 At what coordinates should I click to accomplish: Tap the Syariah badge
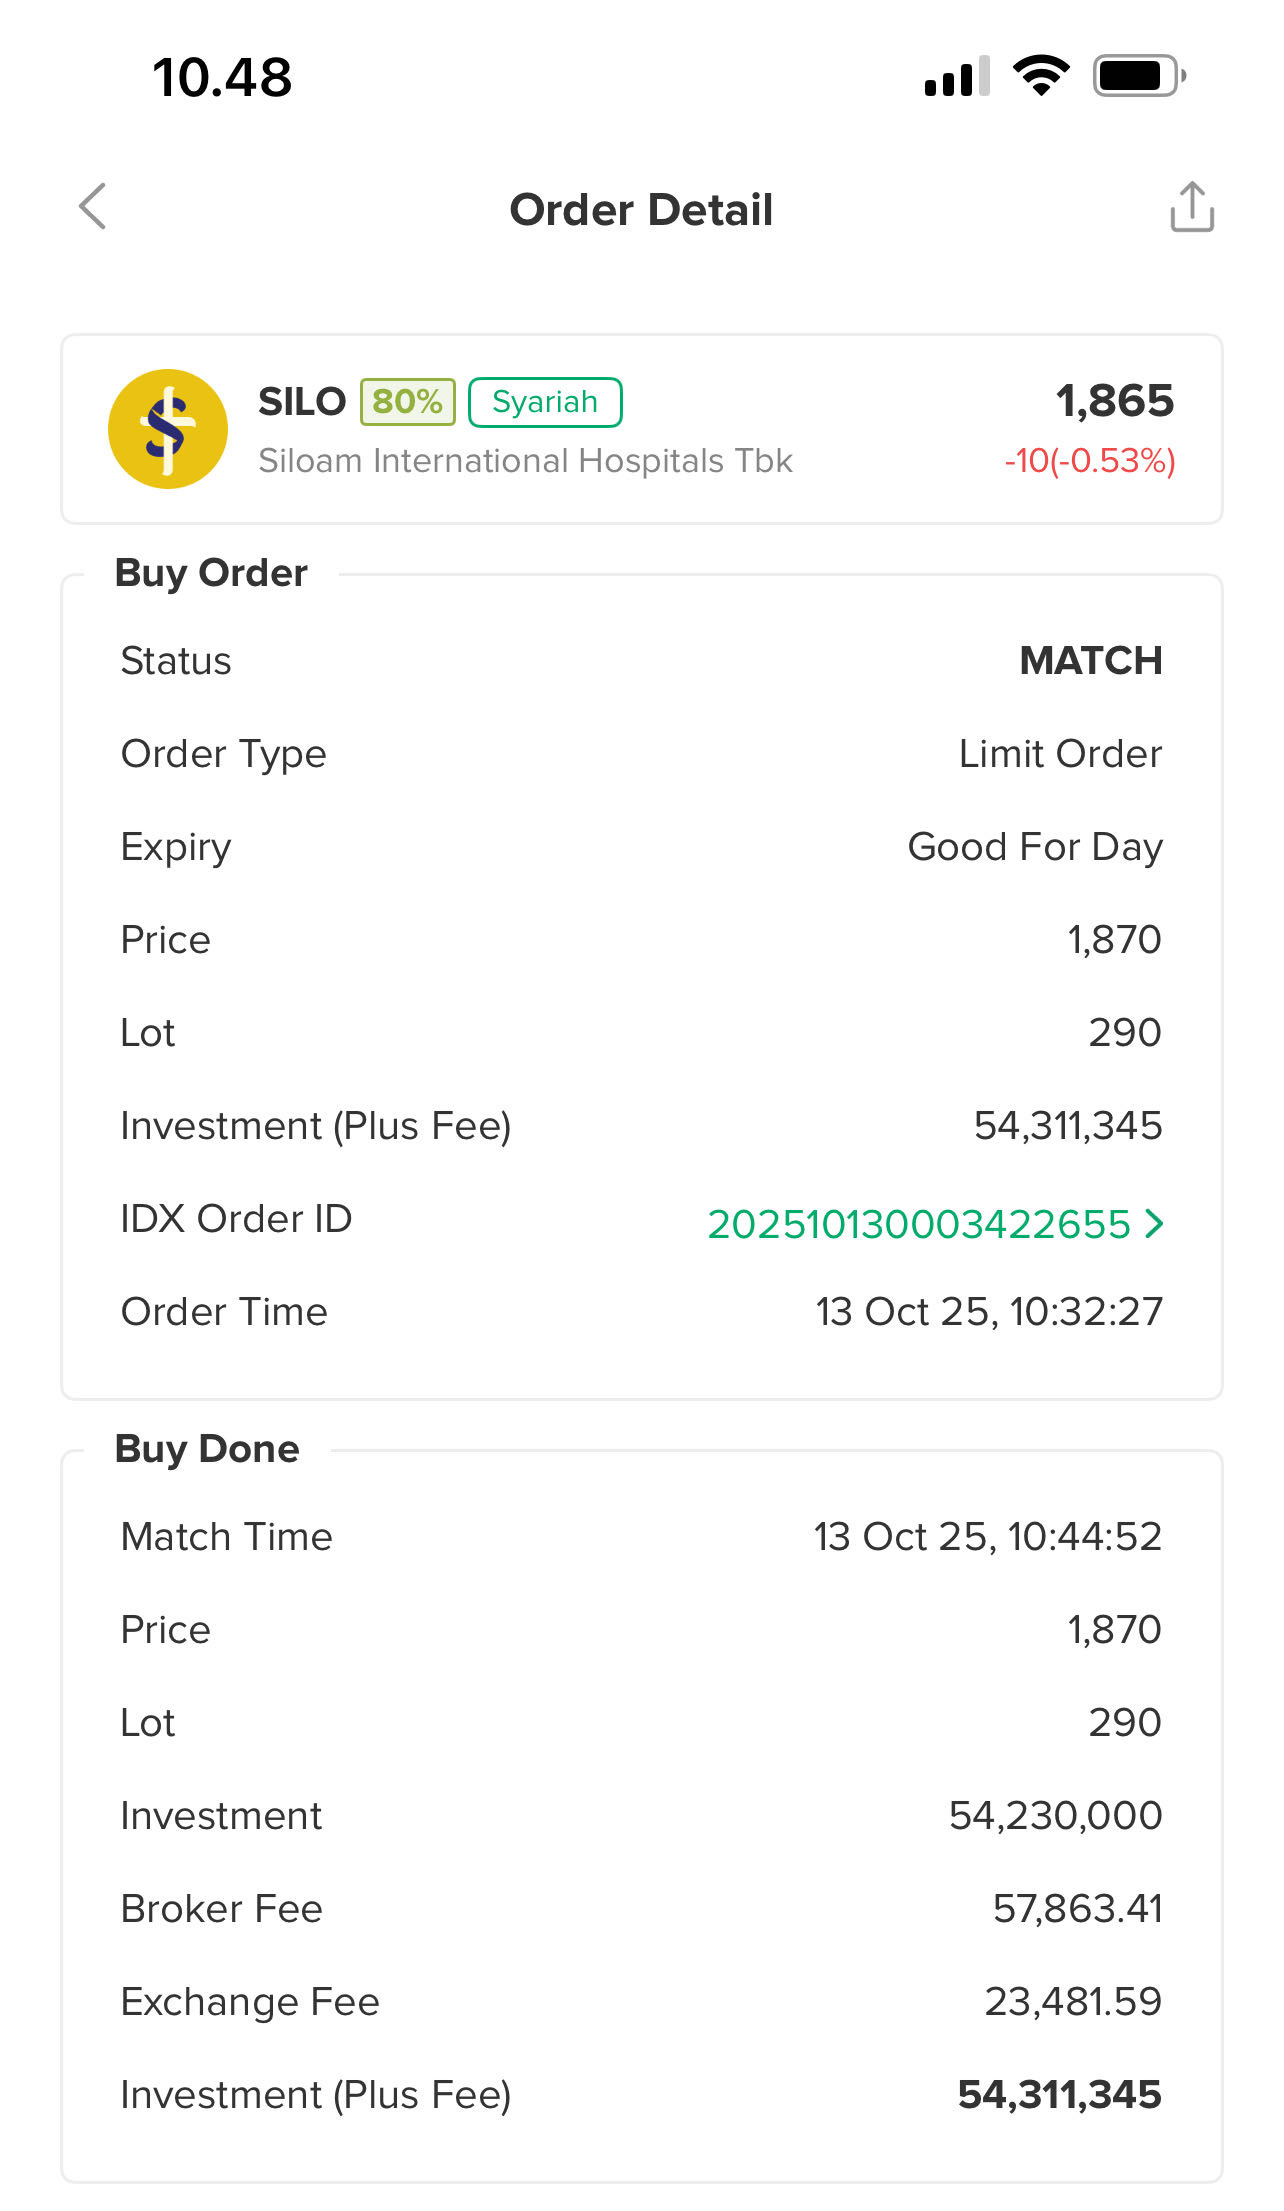click(x=545, y=402)
